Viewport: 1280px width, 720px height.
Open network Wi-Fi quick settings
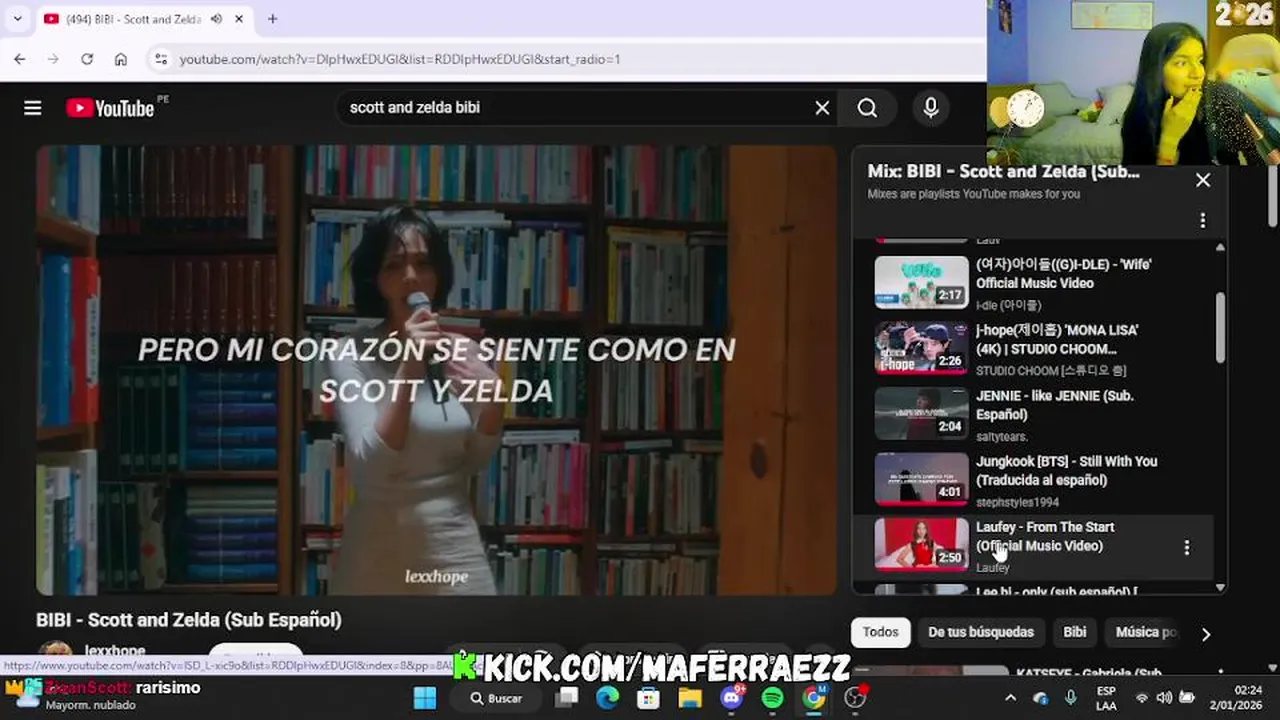[1142, 698]
